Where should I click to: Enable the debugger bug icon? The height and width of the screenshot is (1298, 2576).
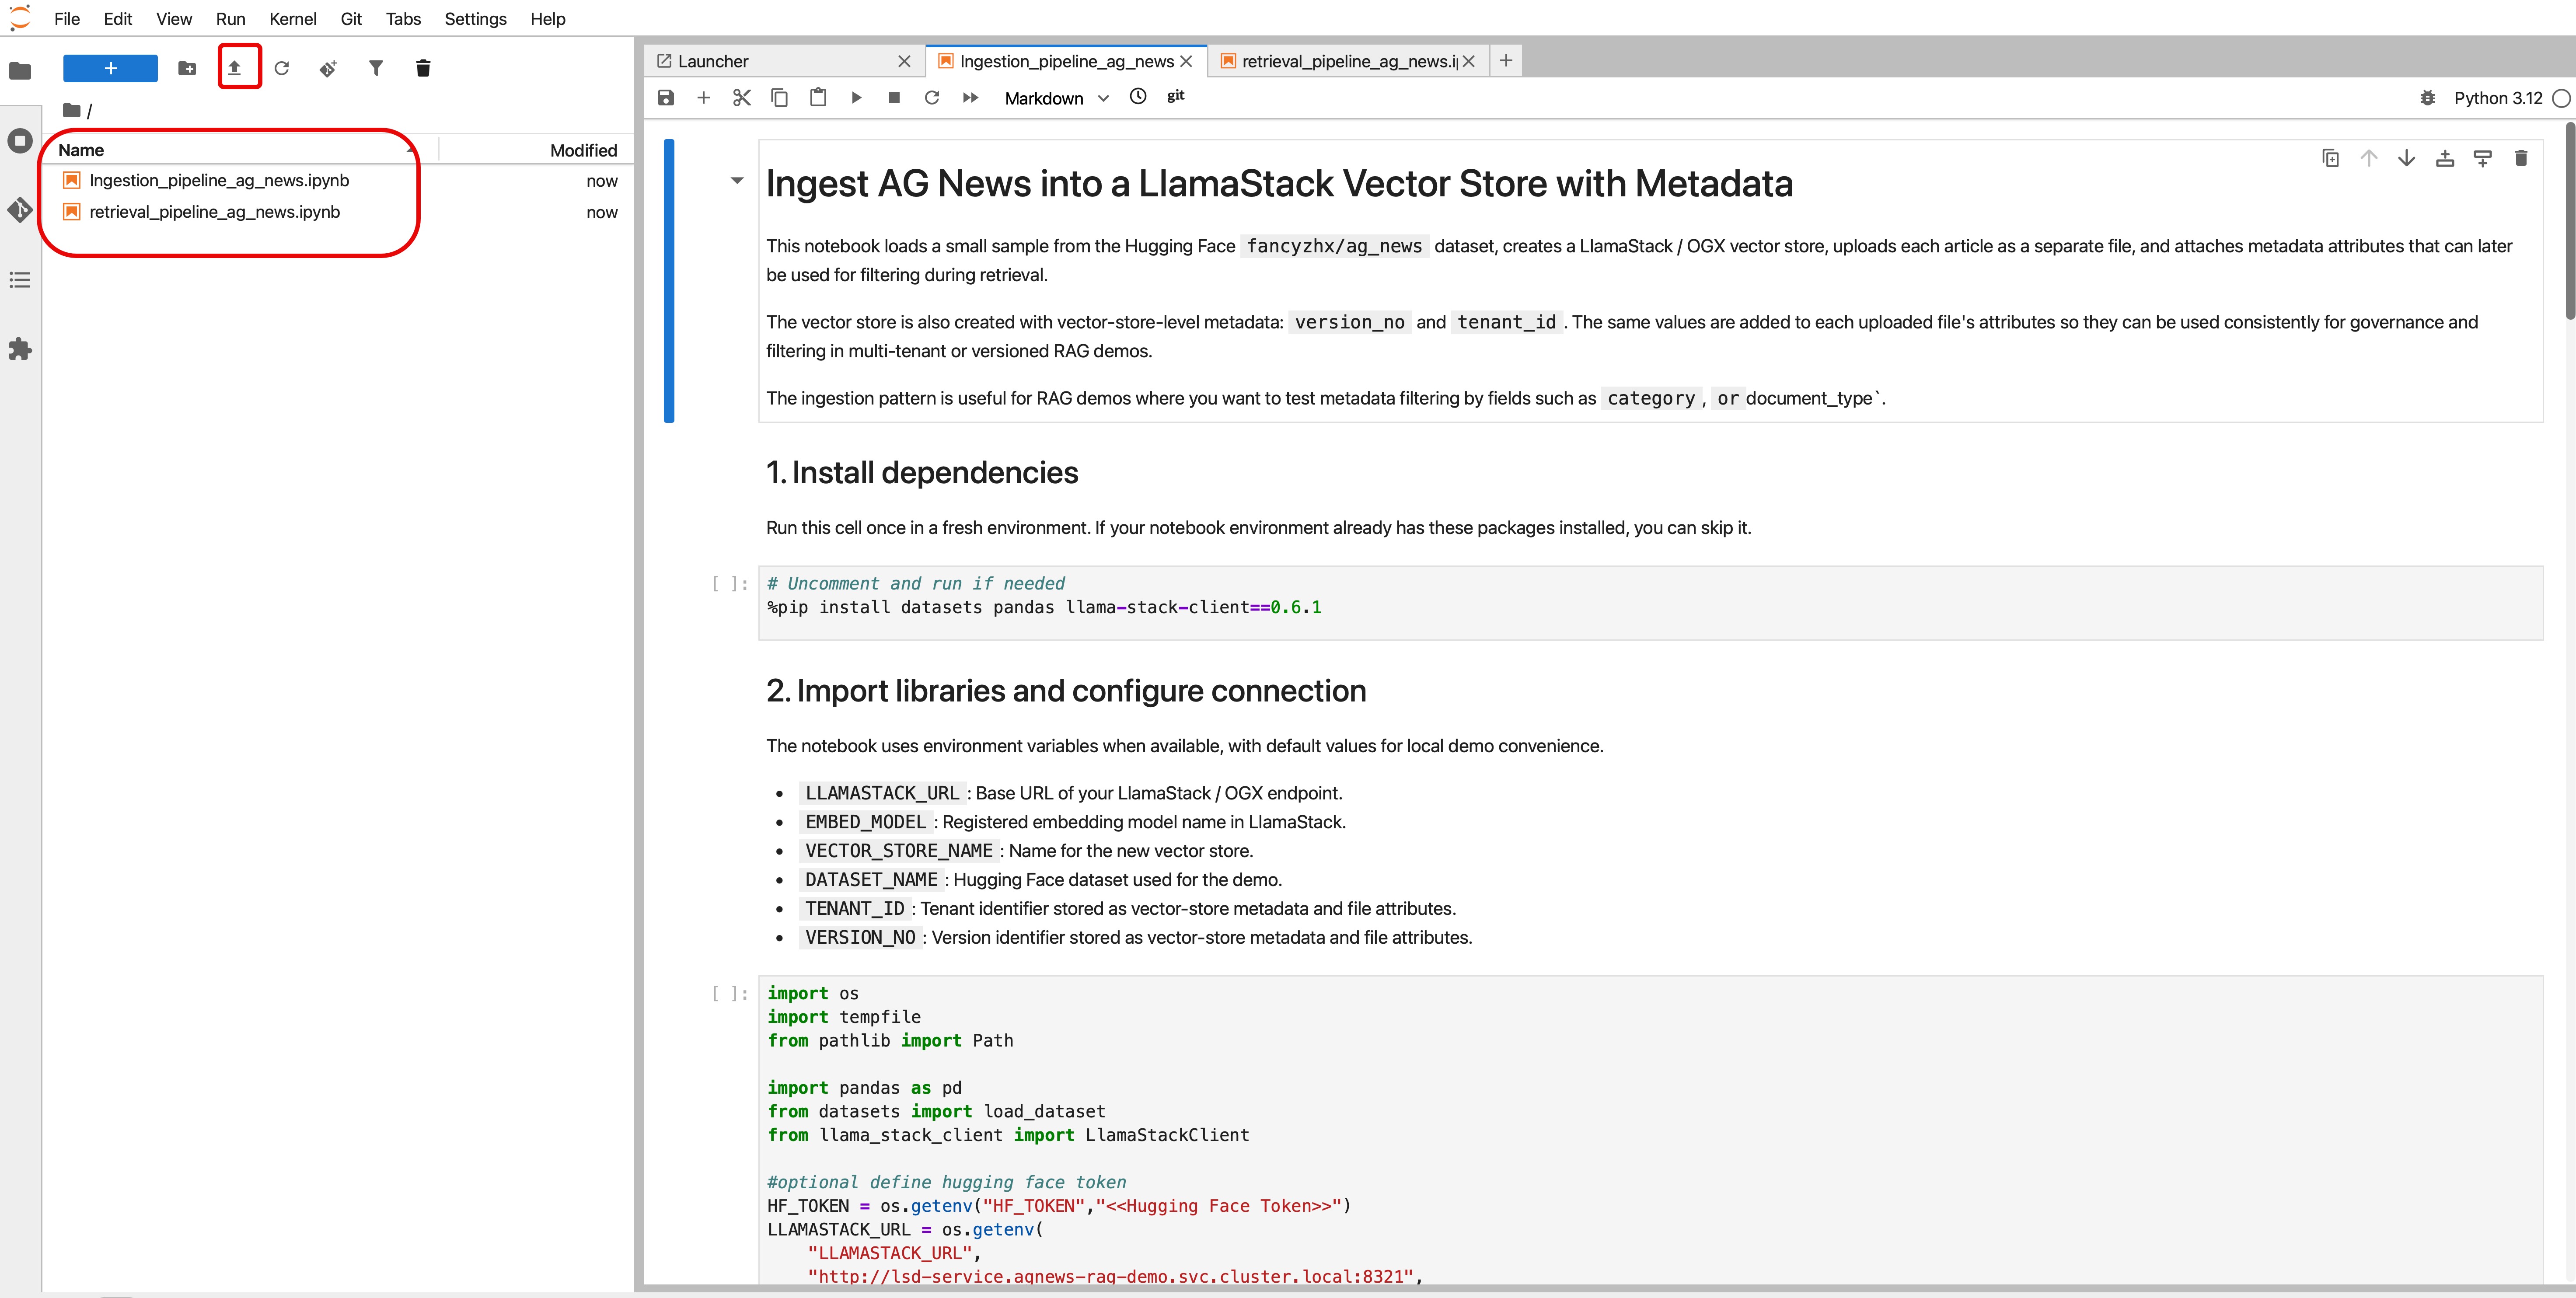coord(2427,98)
